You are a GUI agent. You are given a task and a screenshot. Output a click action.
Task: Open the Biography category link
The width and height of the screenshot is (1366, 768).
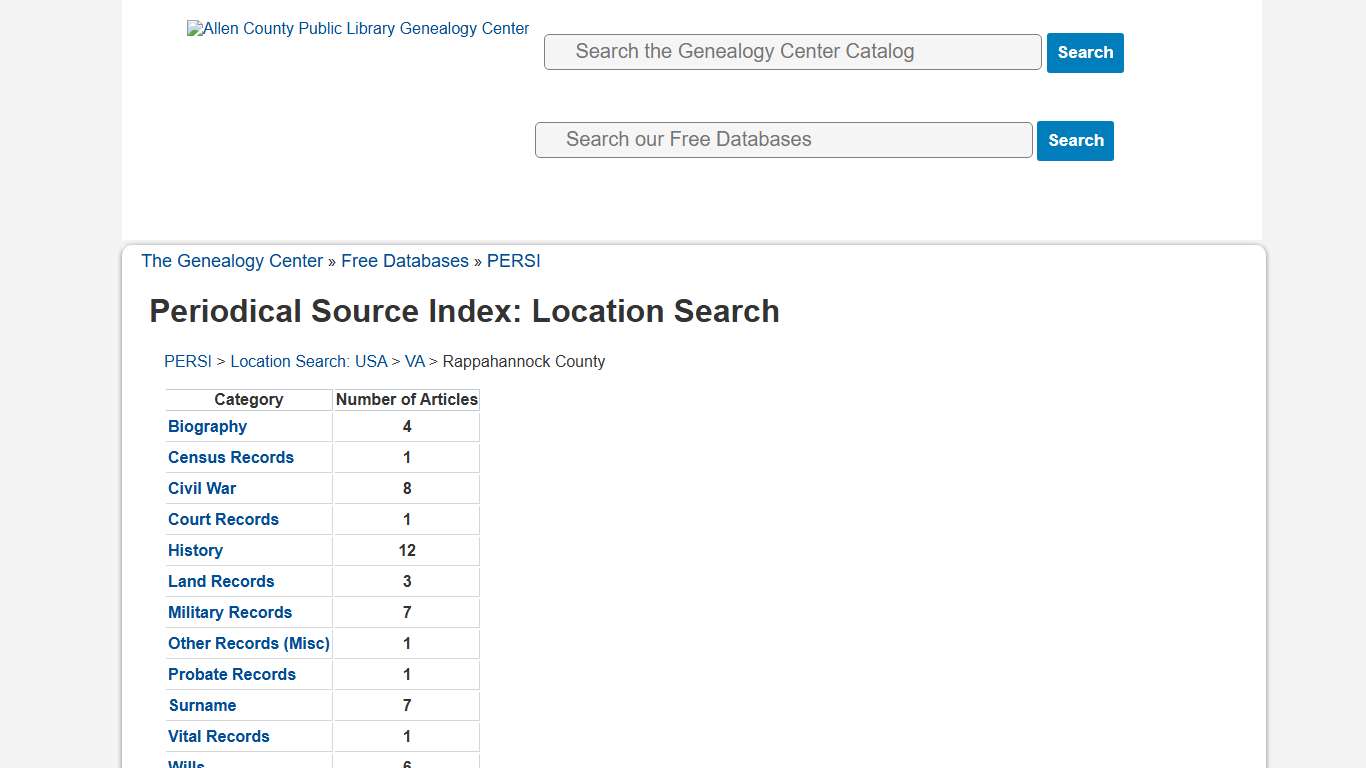(x=207, y=426)
